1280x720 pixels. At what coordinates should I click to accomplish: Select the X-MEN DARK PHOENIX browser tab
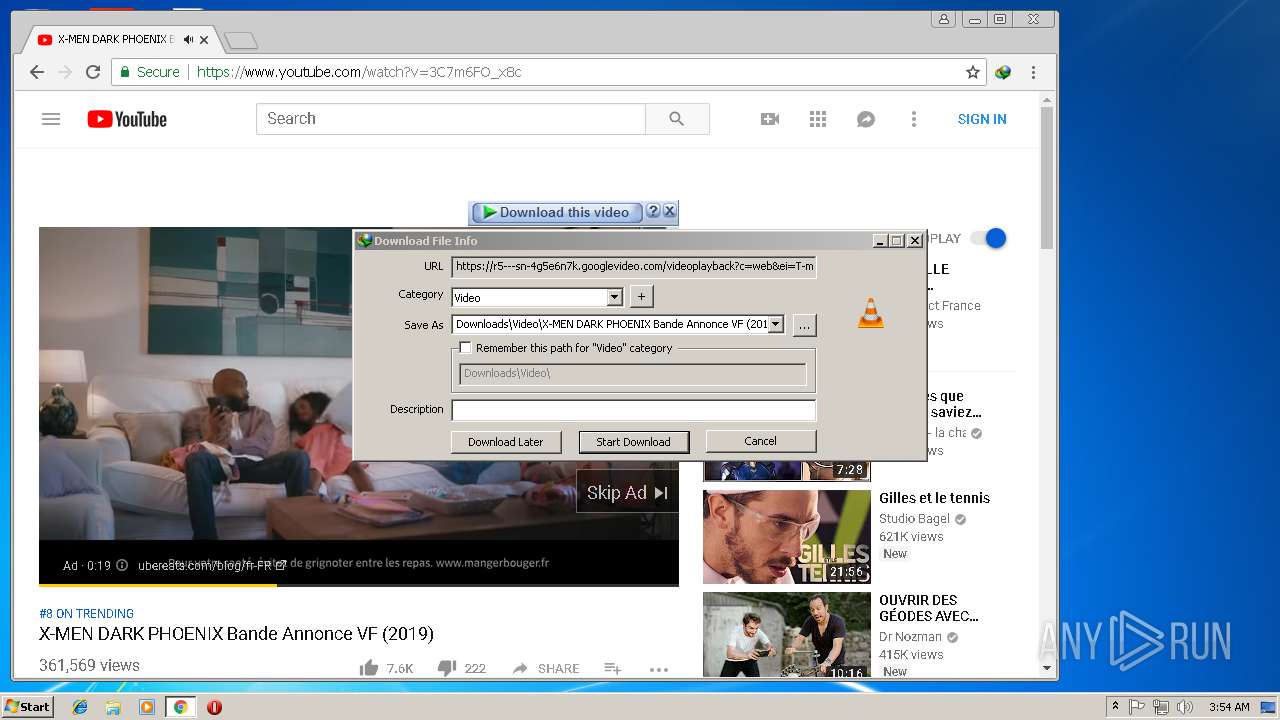(118, 40)
